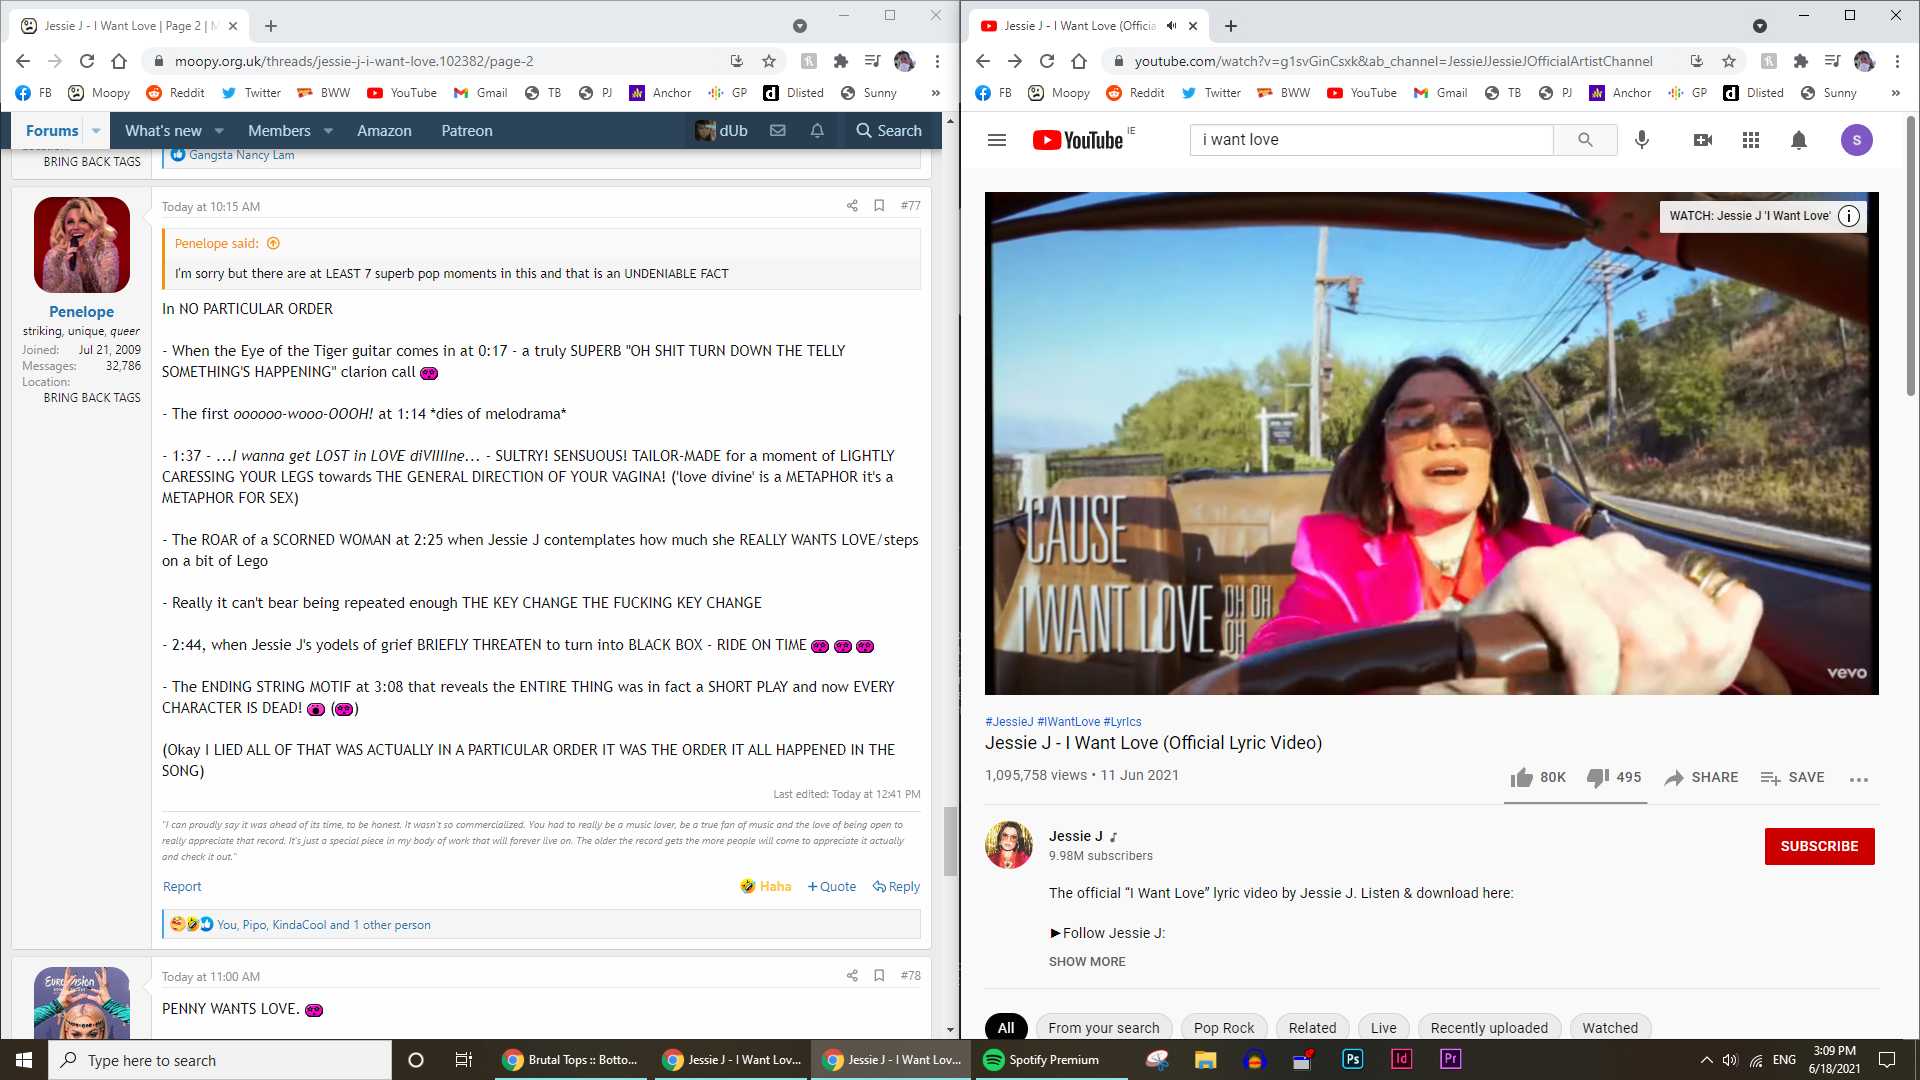Click the Windows taskbar search box

pos(220,1060)
